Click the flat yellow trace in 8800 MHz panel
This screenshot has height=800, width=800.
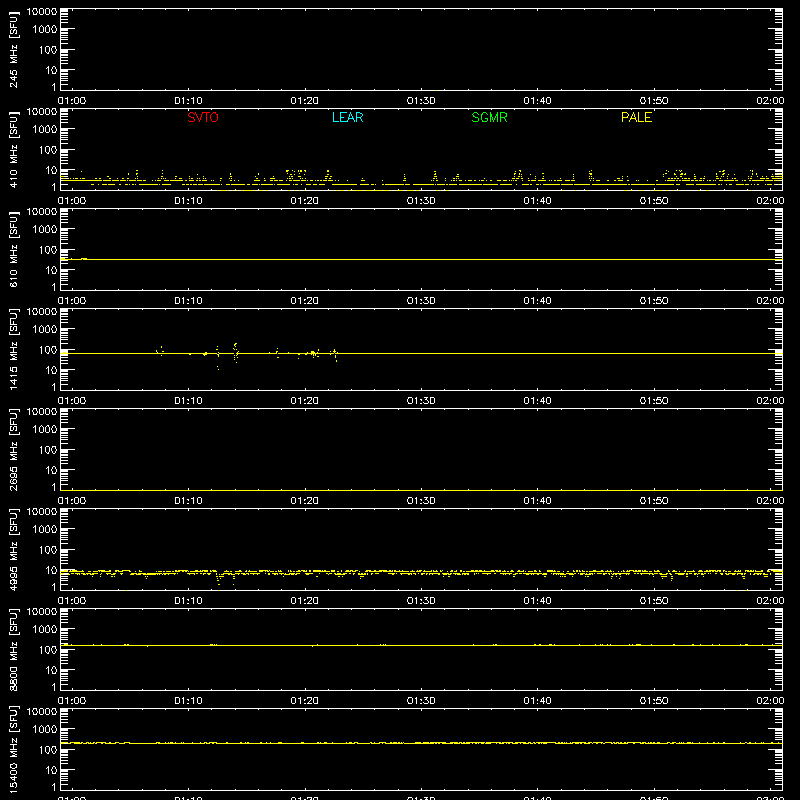tap(421, 645)
